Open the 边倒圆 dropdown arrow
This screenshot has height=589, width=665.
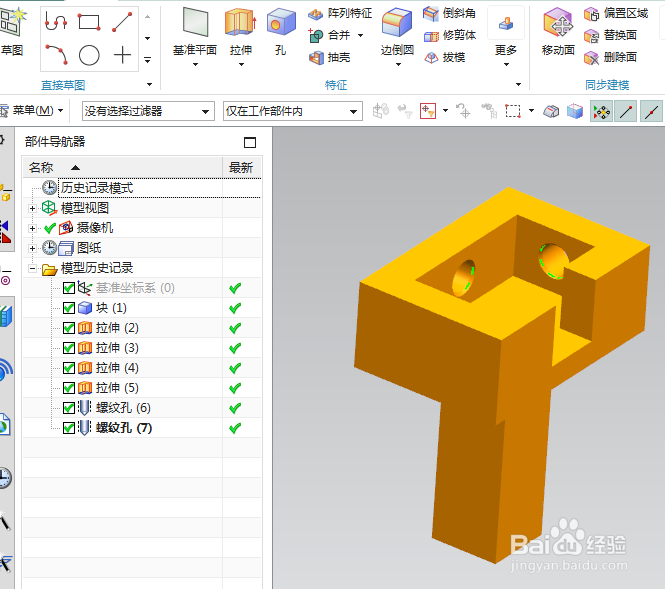click(398, 65)
